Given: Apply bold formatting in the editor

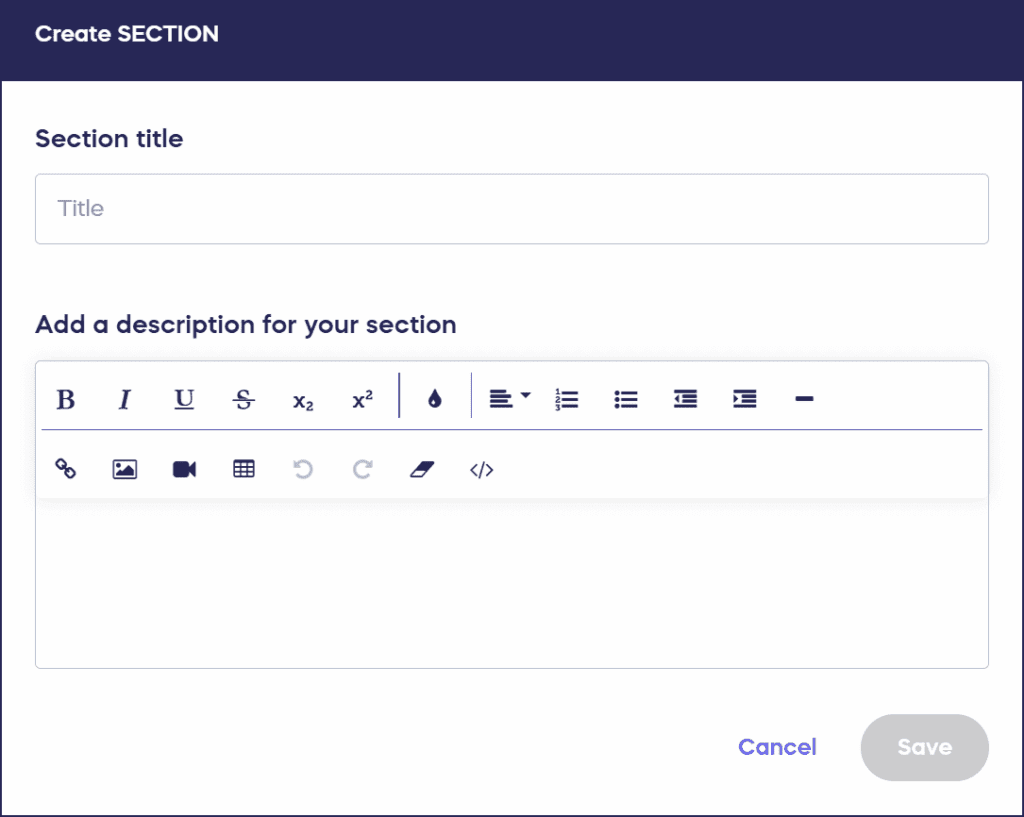Looking at the screenshot, I should tap(65, 399).
